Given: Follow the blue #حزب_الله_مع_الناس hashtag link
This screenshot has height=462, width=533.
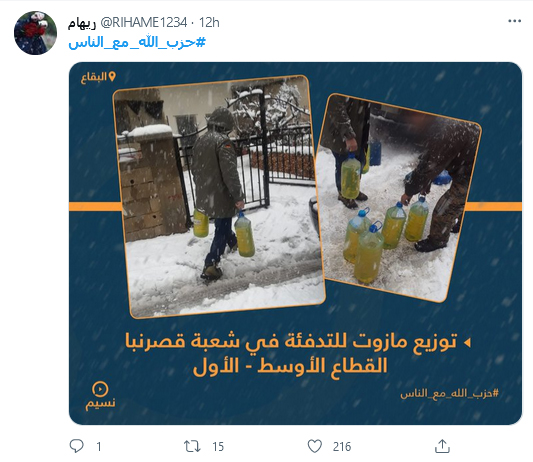Looking at the screenshot, I should [x=137, y=43].
